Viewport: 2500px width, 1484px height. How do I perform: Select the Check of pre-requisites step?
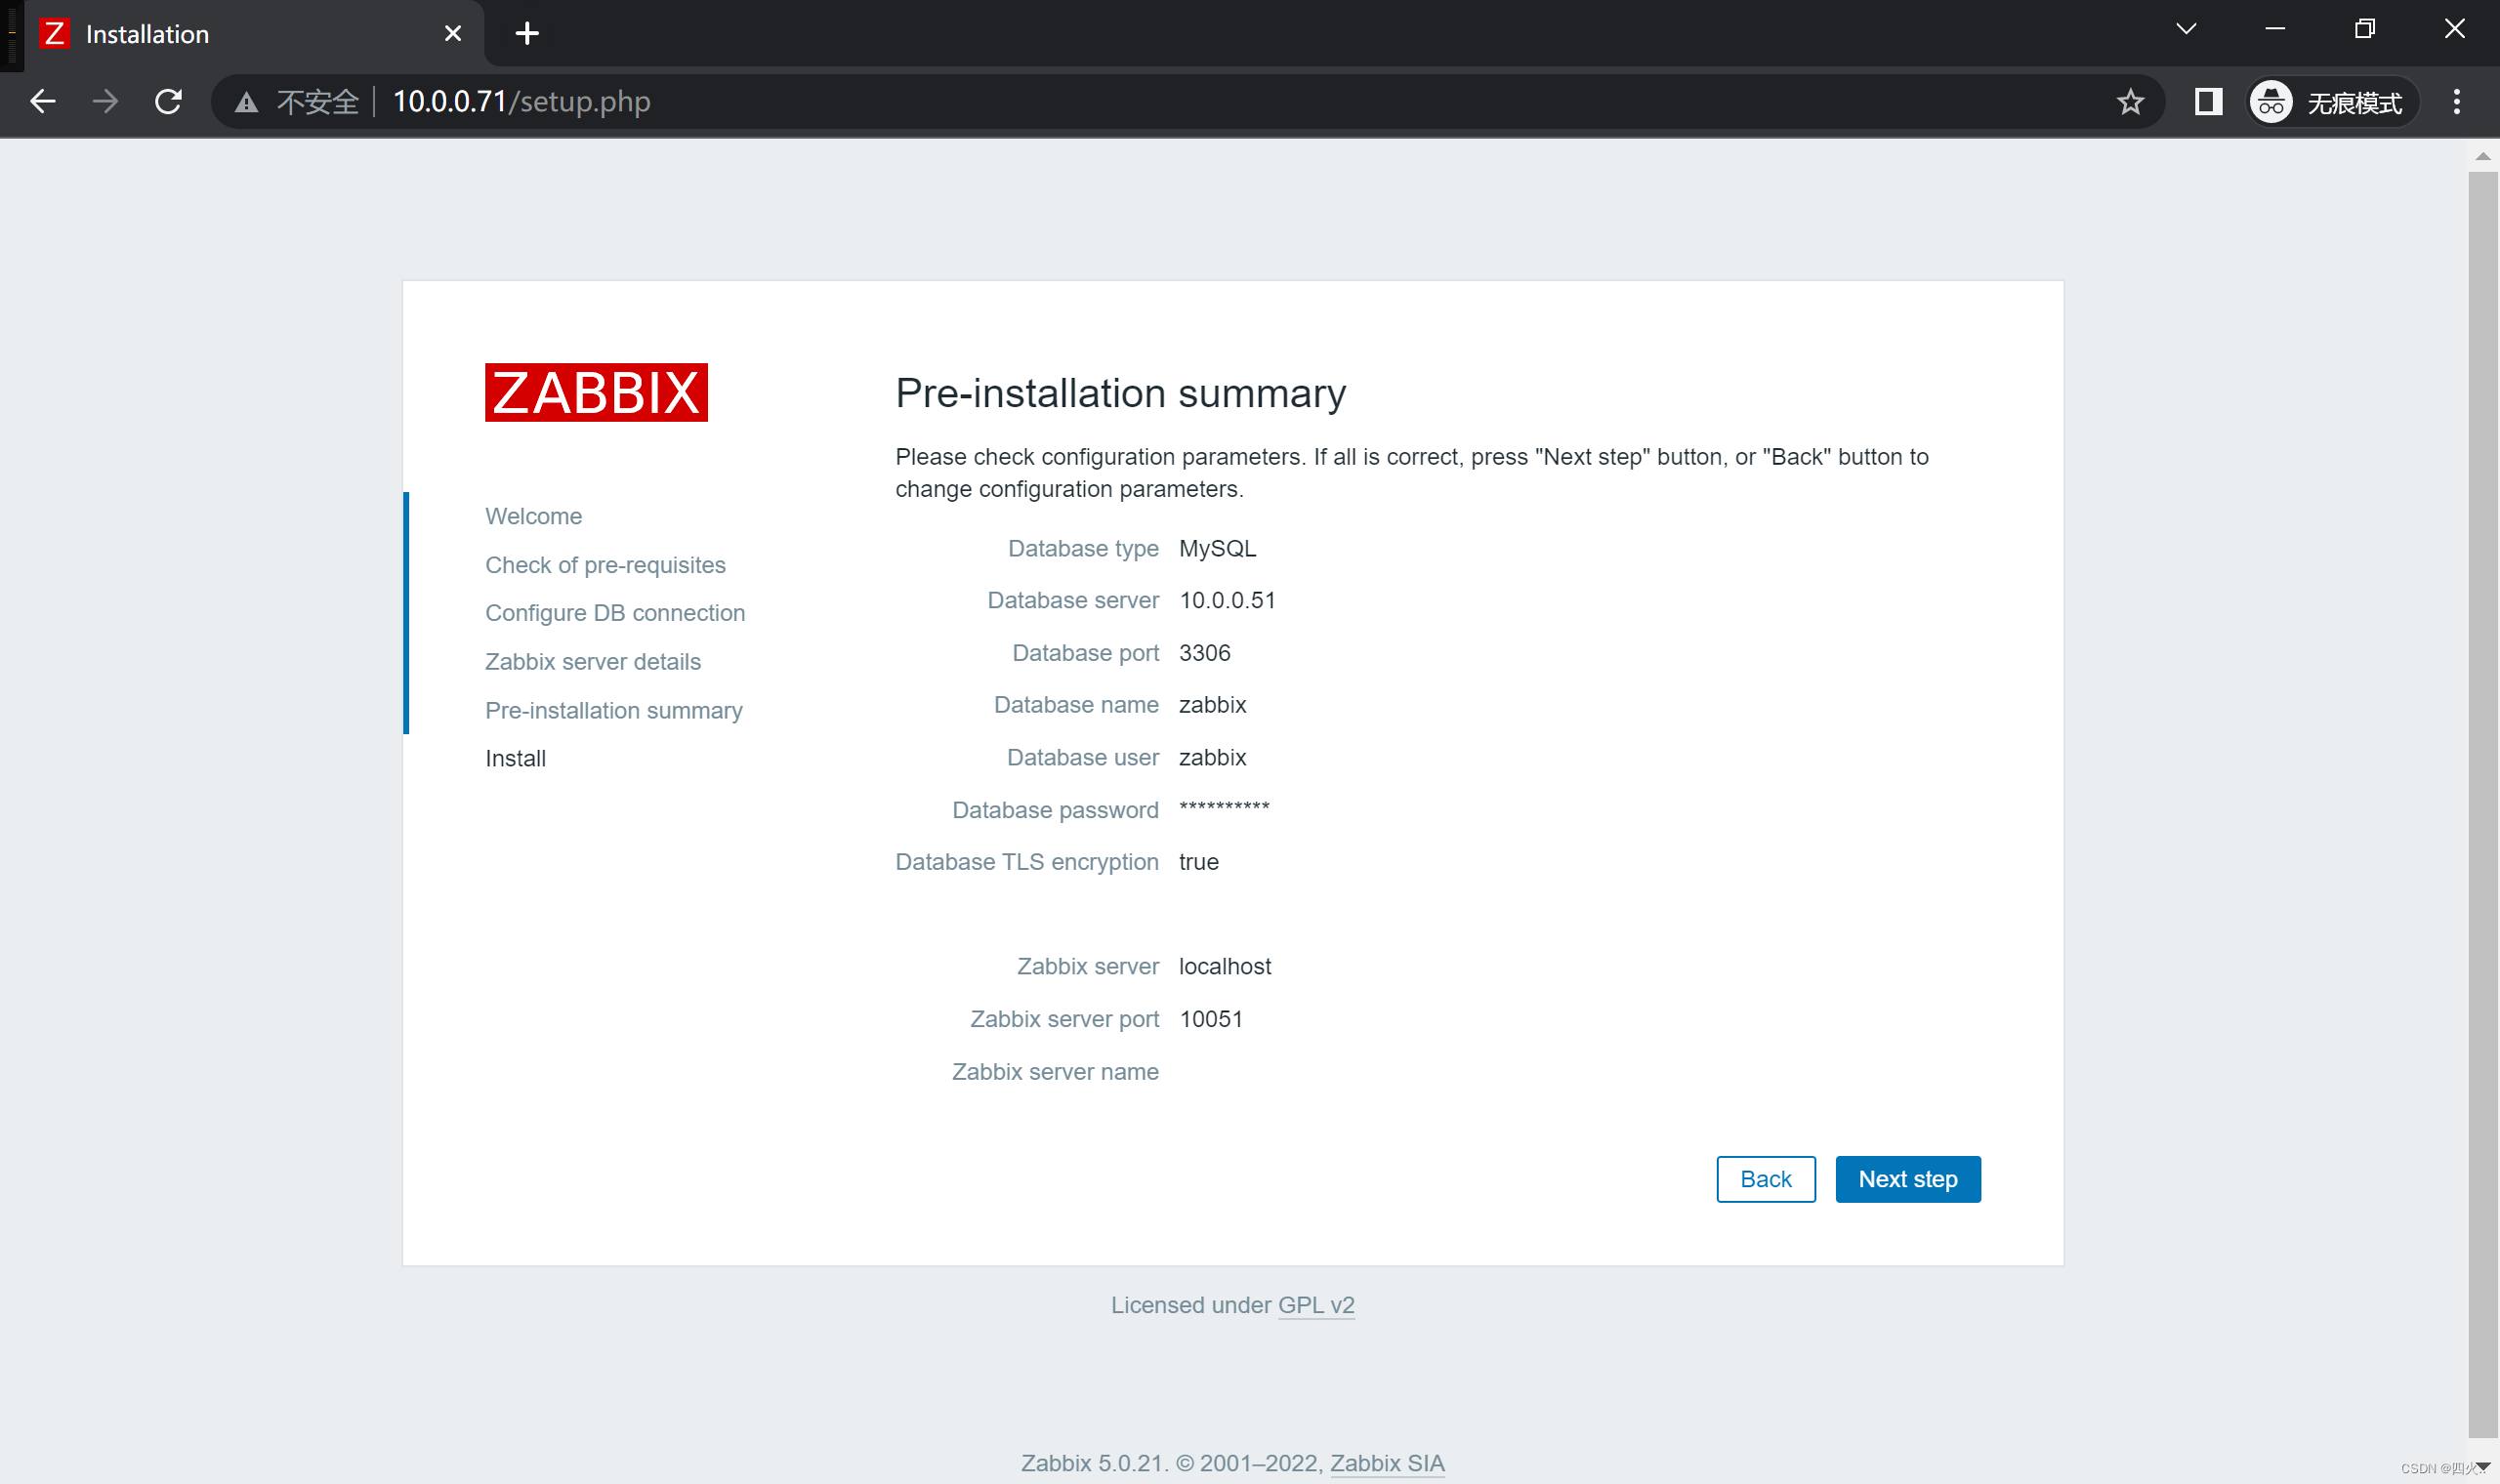click(605, 565)
